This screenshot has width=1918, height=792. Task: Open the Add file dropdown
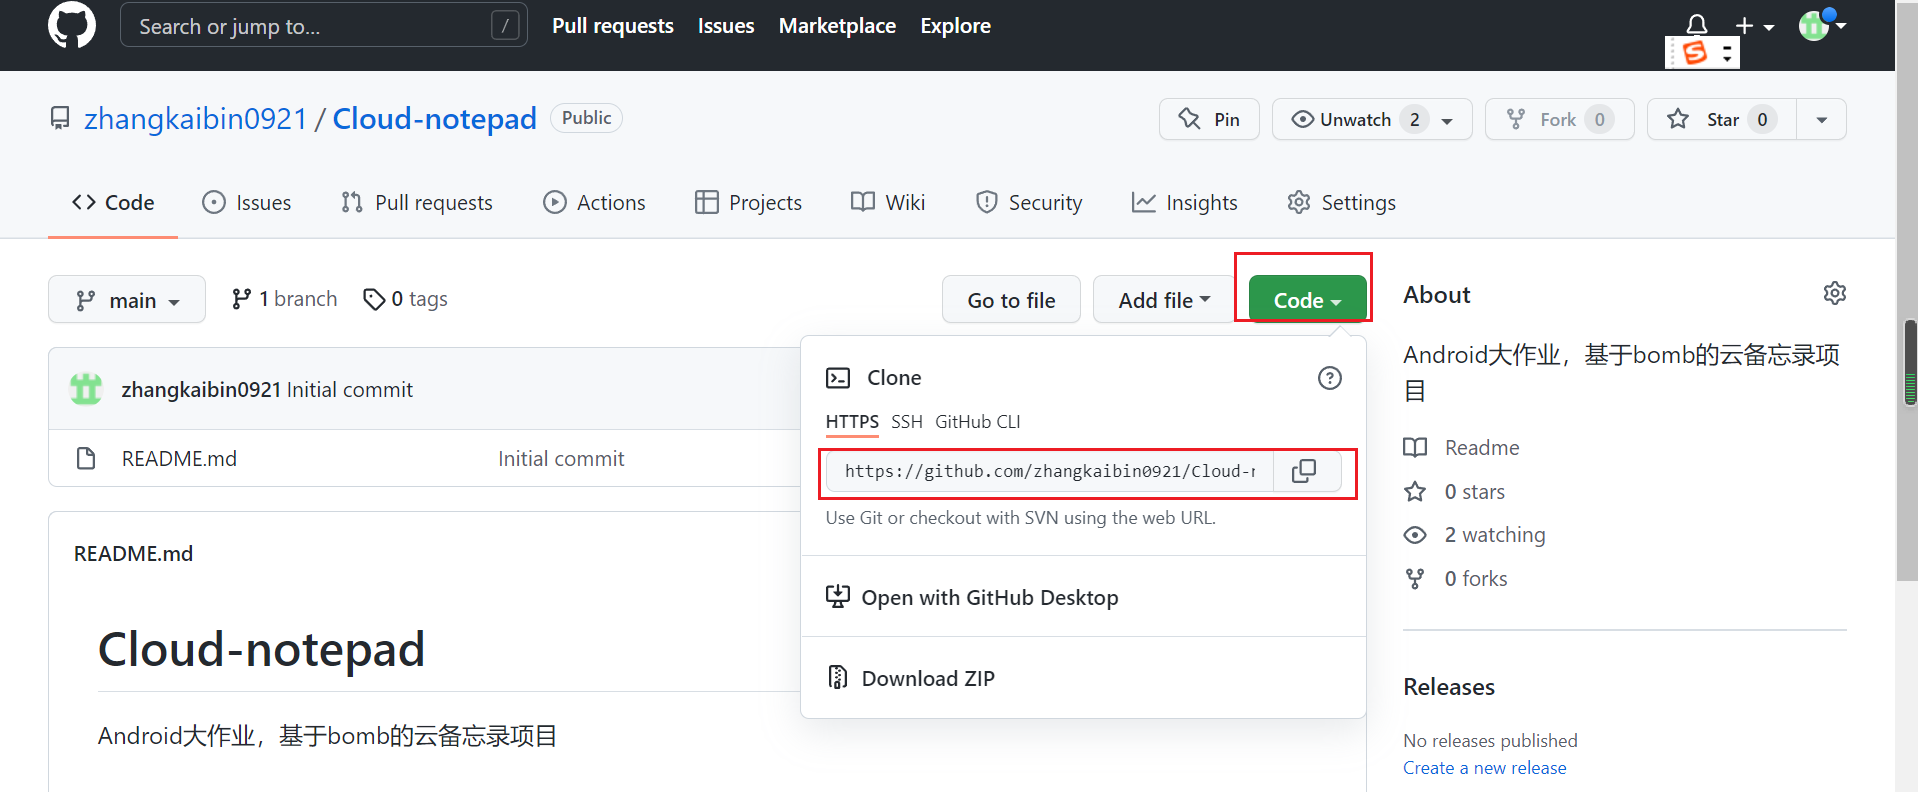click(1164, 300)
